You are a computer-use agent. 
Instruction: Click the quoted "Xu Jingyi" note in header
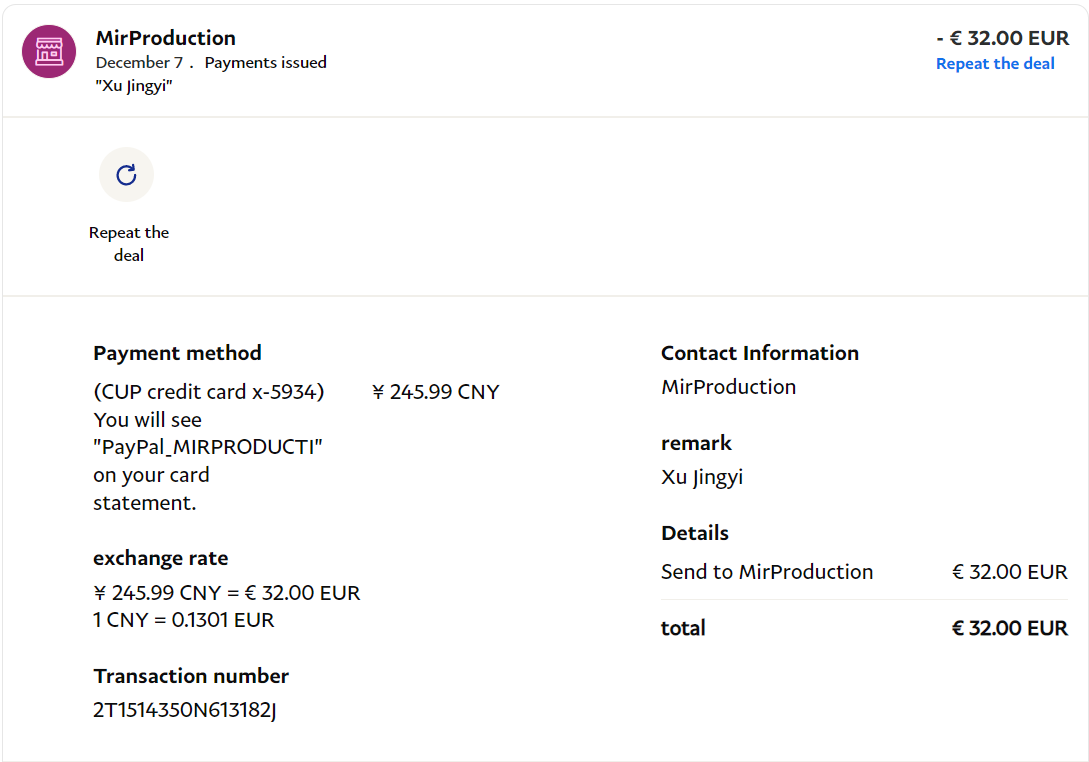coord(134,86)
